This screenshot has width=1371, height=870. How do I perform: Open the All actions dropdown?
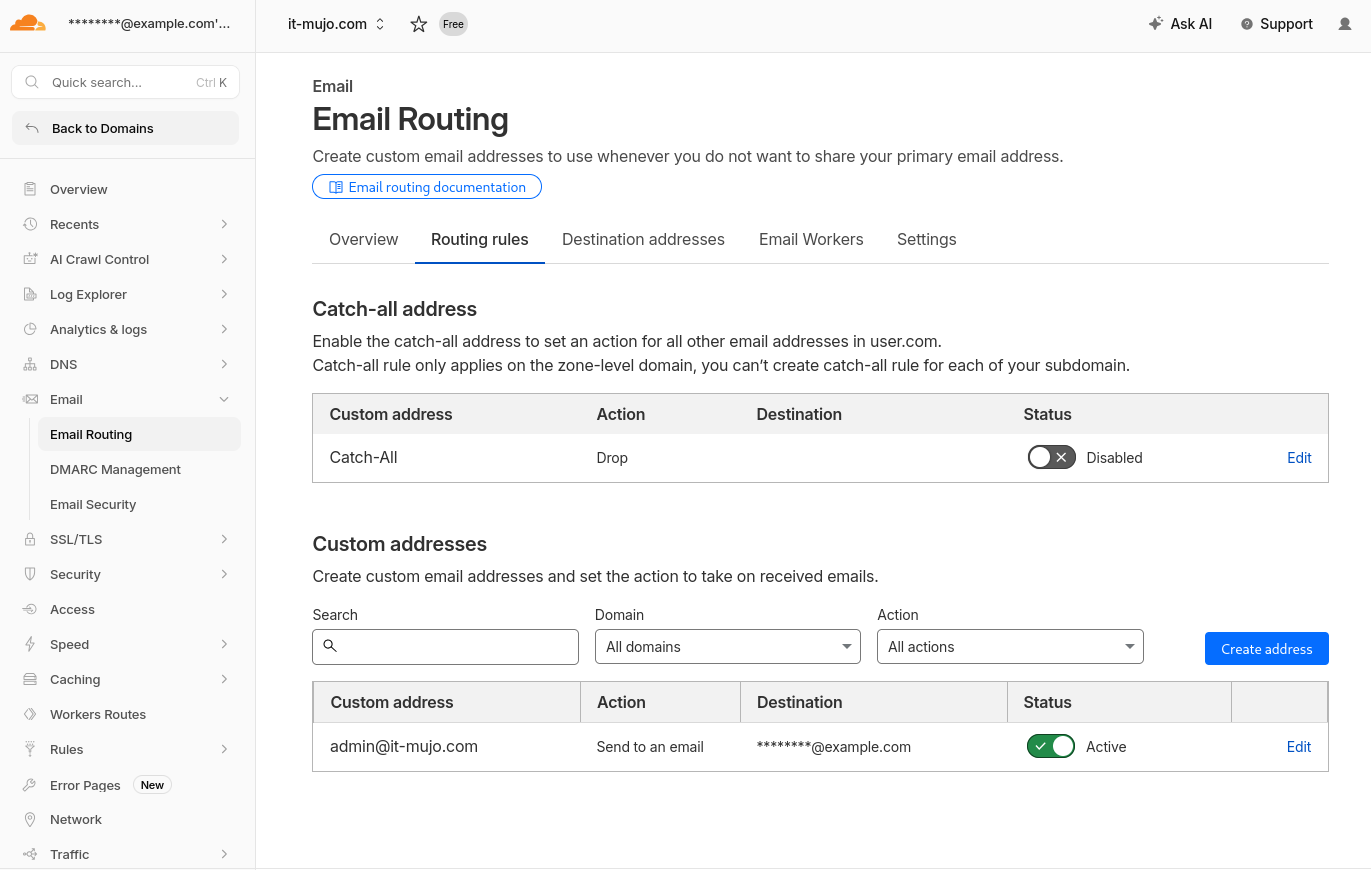(1010, 647)
